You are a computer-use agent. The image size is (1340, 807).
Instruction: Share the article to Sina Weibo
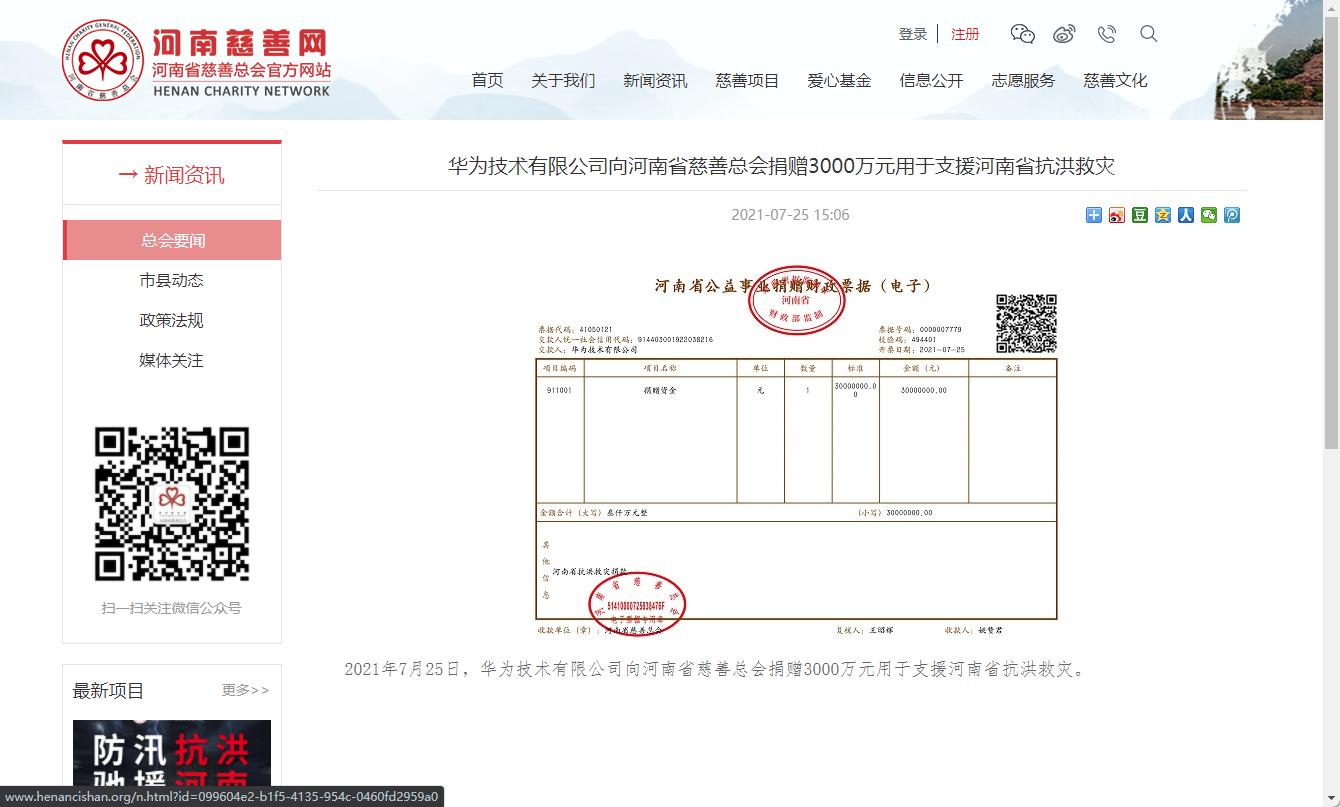(x=1116, y=215)
